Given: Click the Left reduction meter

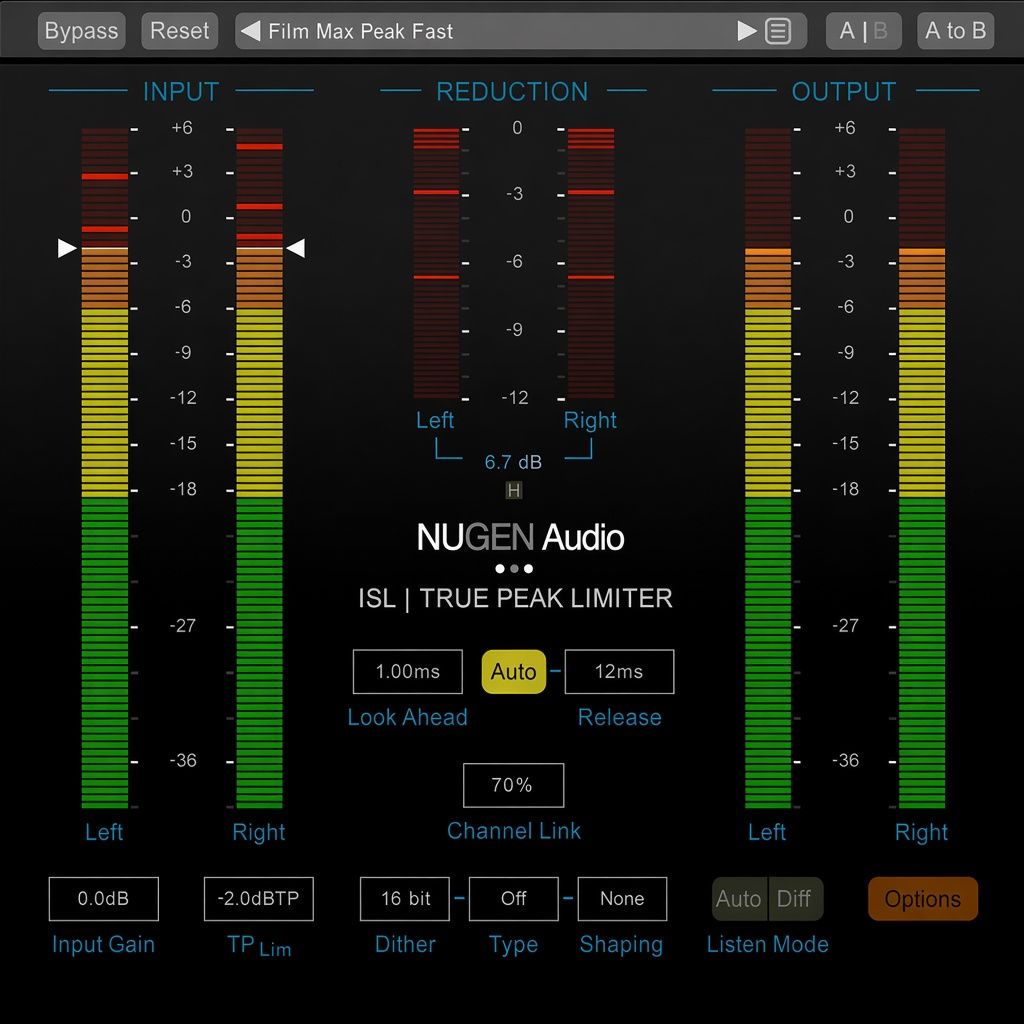Looking at the screenshot, I should pyautogui.click(x=436, y=263).
